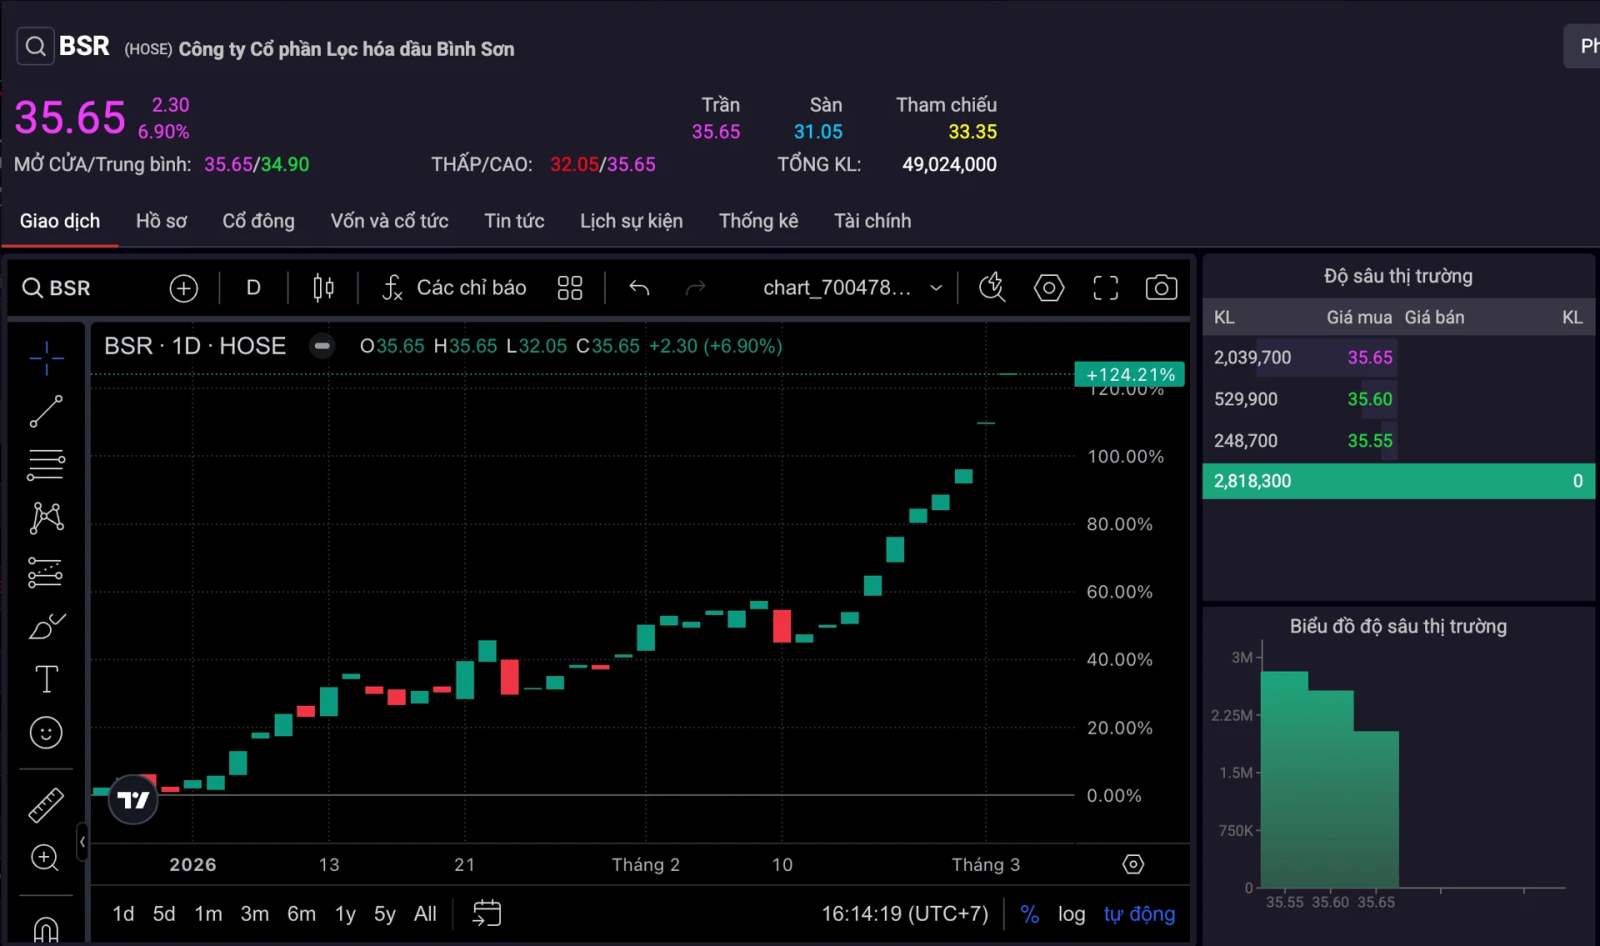Image resolution: width=1600 pixels, height=946 pixels.
Task: Toggle log scale on chart
Action: coord(1071,914)
